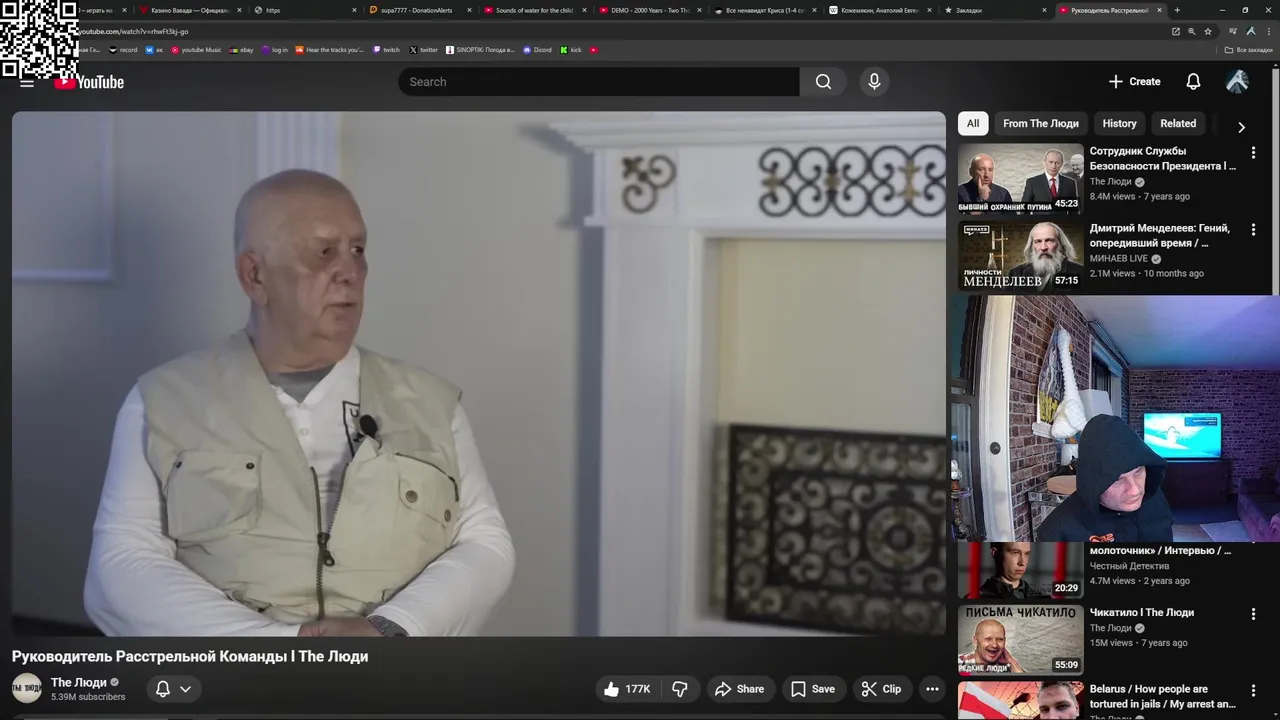This screenshot has height=720, width=1280.
Task: Dislike the video with thumbs-down
Action: point(680,689)
